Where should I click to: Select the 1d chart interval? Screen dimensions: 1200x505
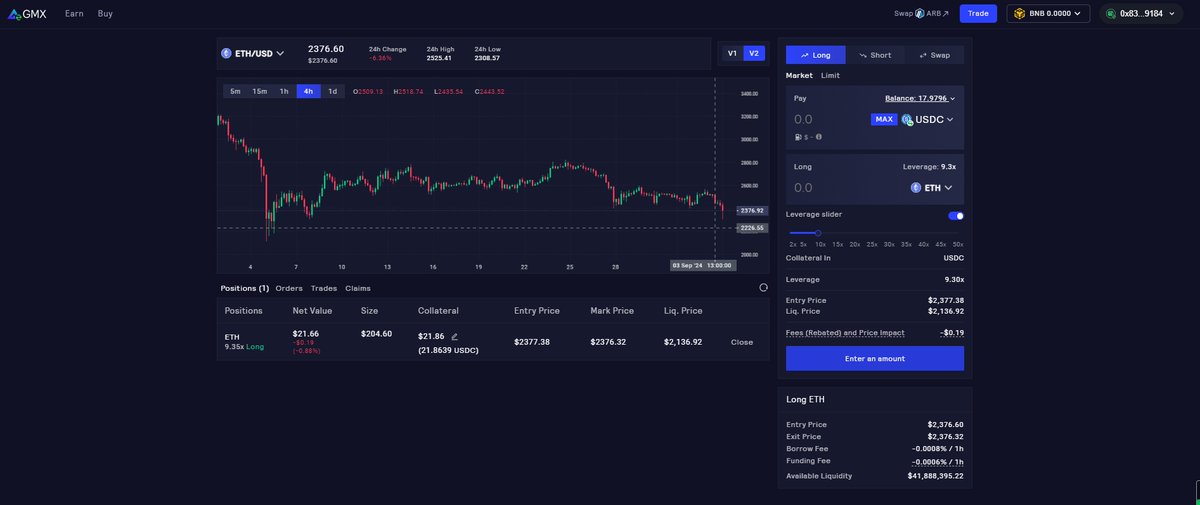tap(333, 91)
